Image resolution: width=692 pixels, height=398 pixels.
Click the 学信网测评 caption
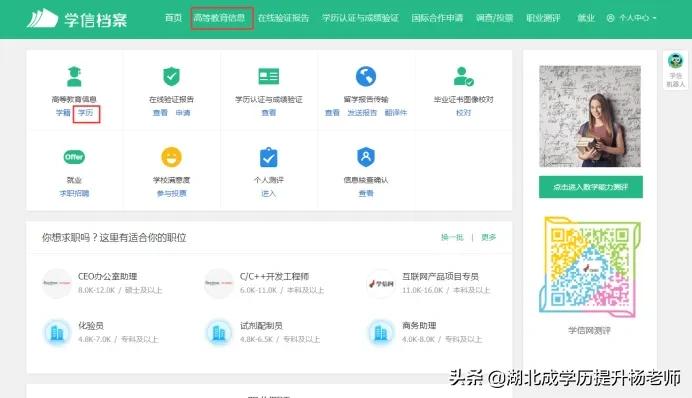pyautogui.click(x=589, y=330)
